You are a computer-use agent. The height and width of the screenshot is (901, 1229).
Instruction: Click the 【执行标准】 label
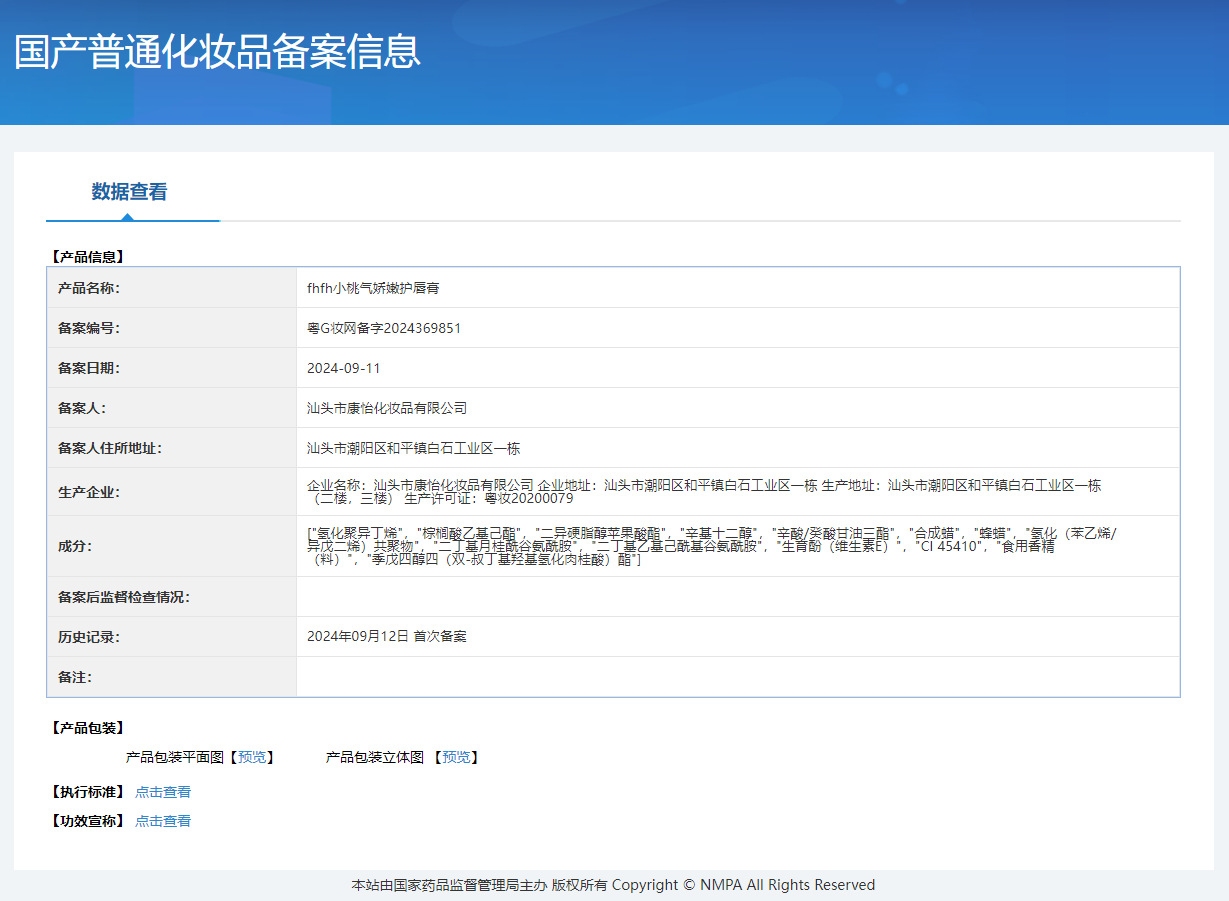tap(87, 792)
